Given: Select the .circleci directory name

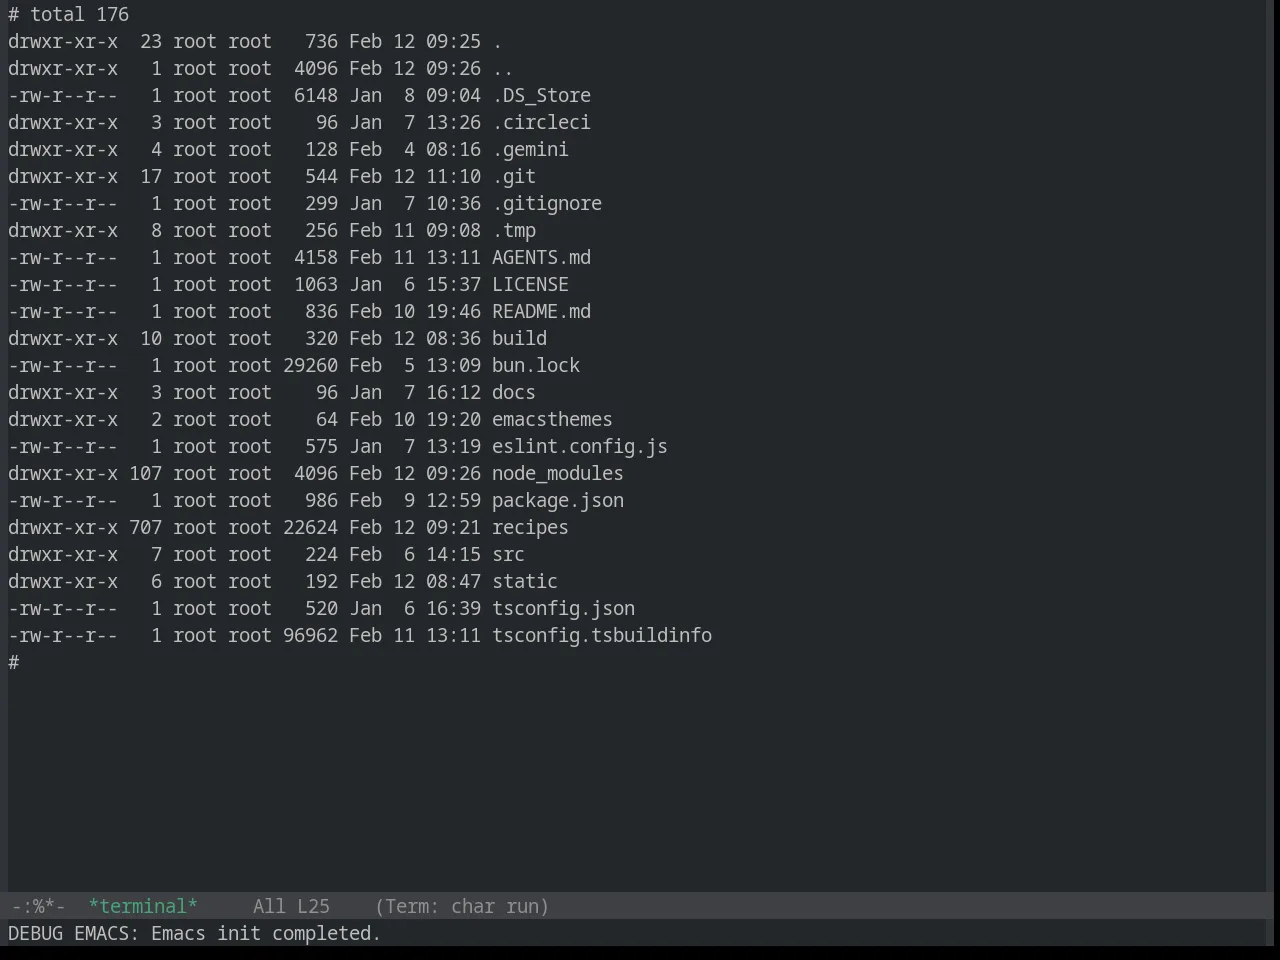Looking at the screenshot, I should 541,122.
